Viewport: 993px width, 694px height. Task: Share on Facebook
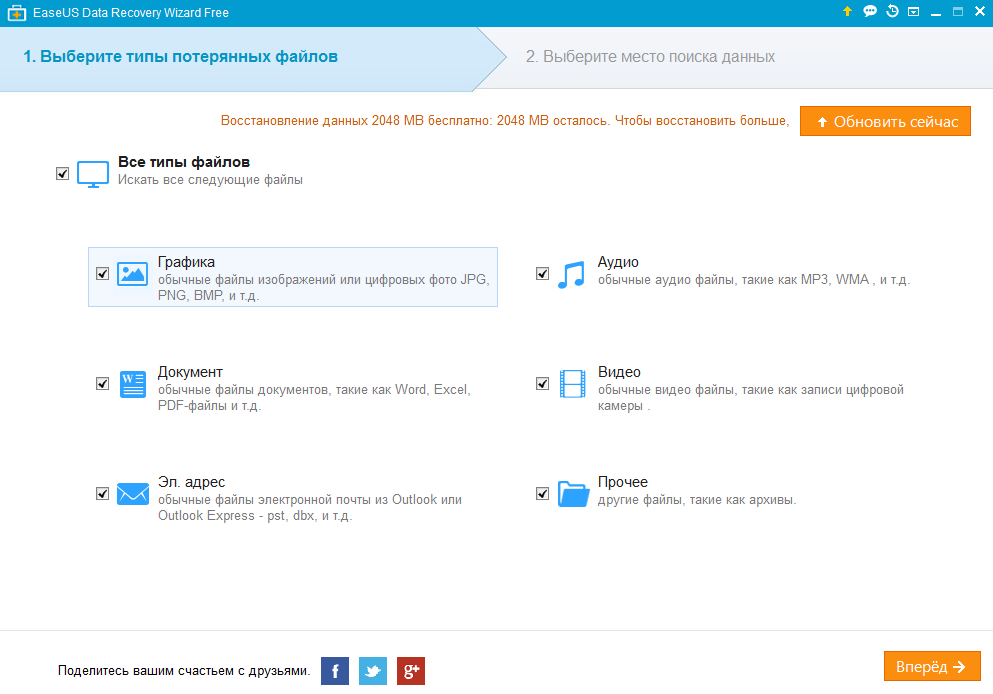click(335, 671)
